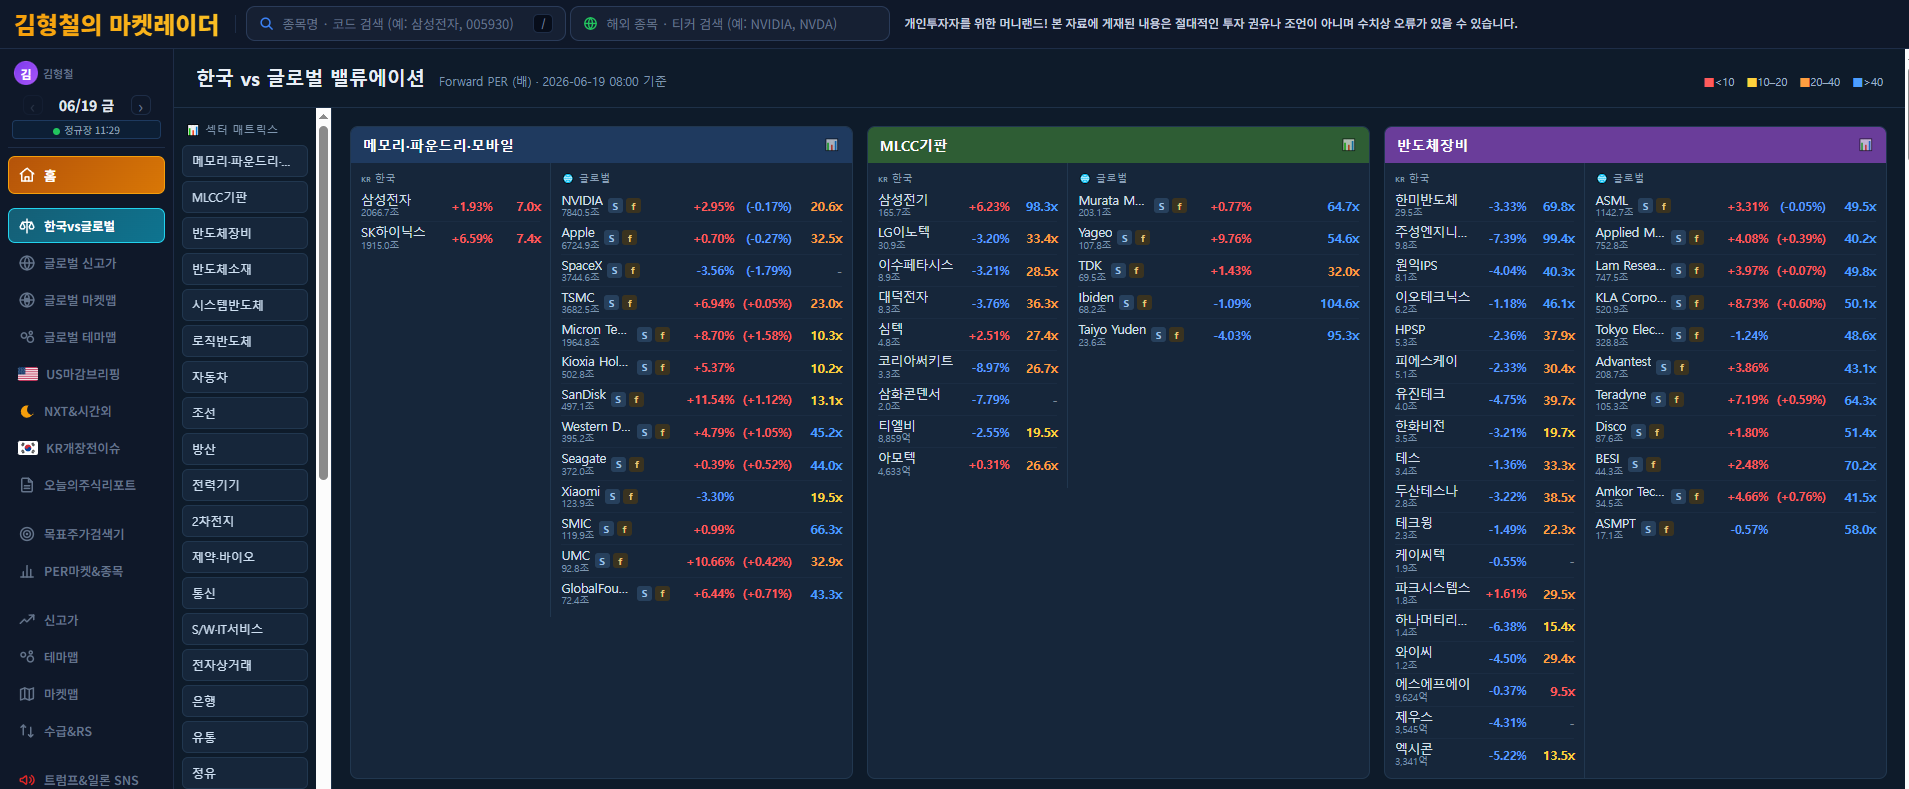Go to the previous date with left arrow

click(33, 106)
